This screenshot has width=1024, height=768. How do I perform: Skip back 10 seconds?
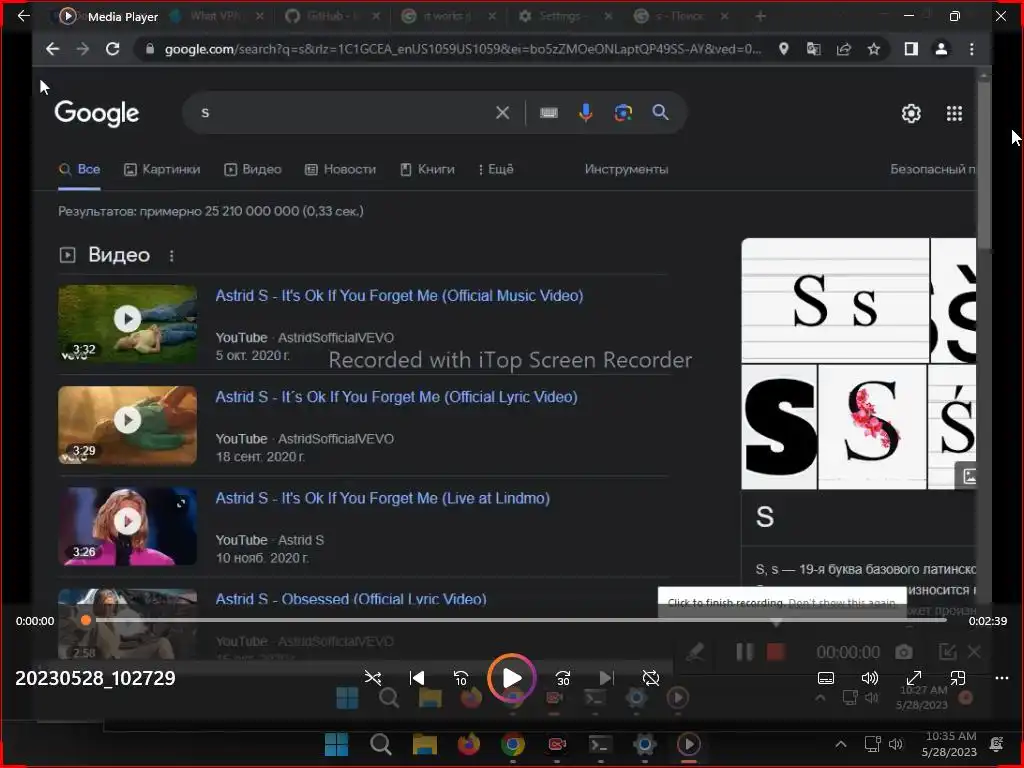(461, 678)
